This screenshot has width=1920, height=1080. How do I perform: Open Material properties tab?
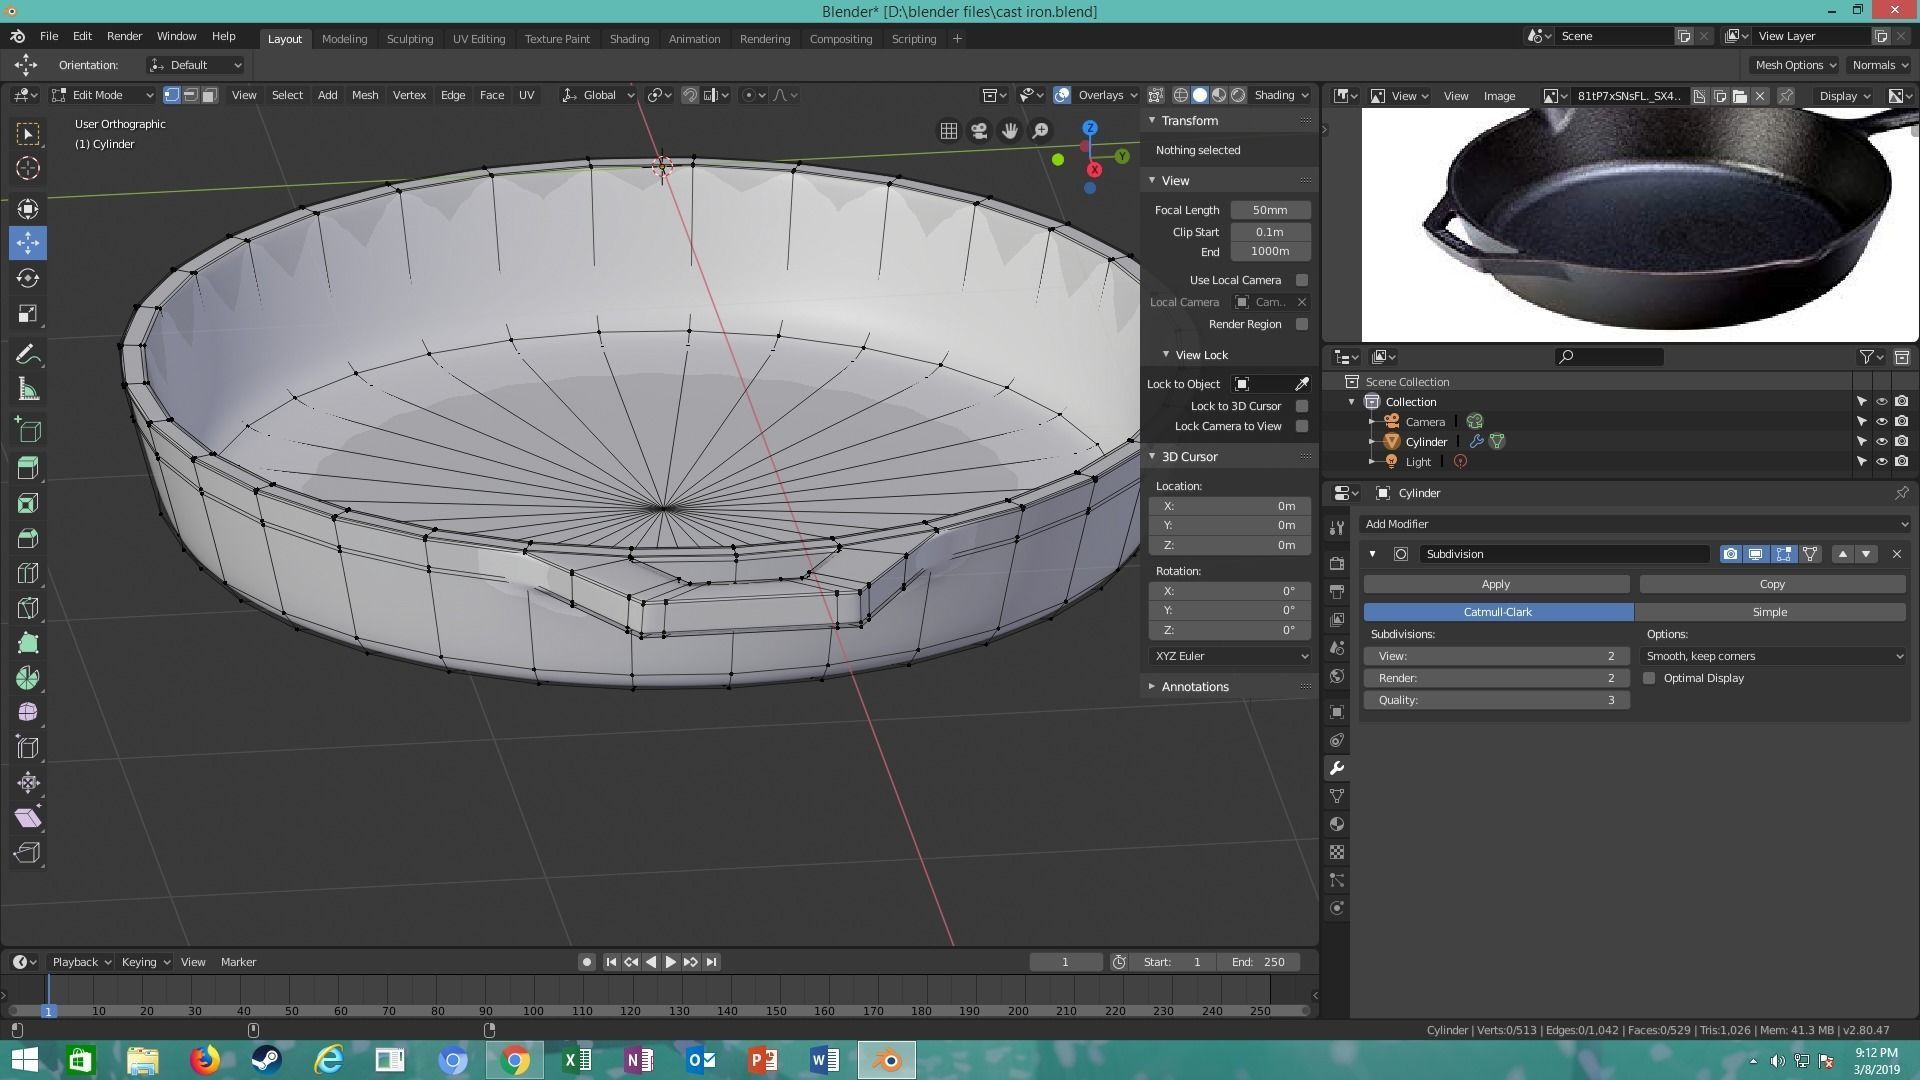click(x=1337, y=824)
